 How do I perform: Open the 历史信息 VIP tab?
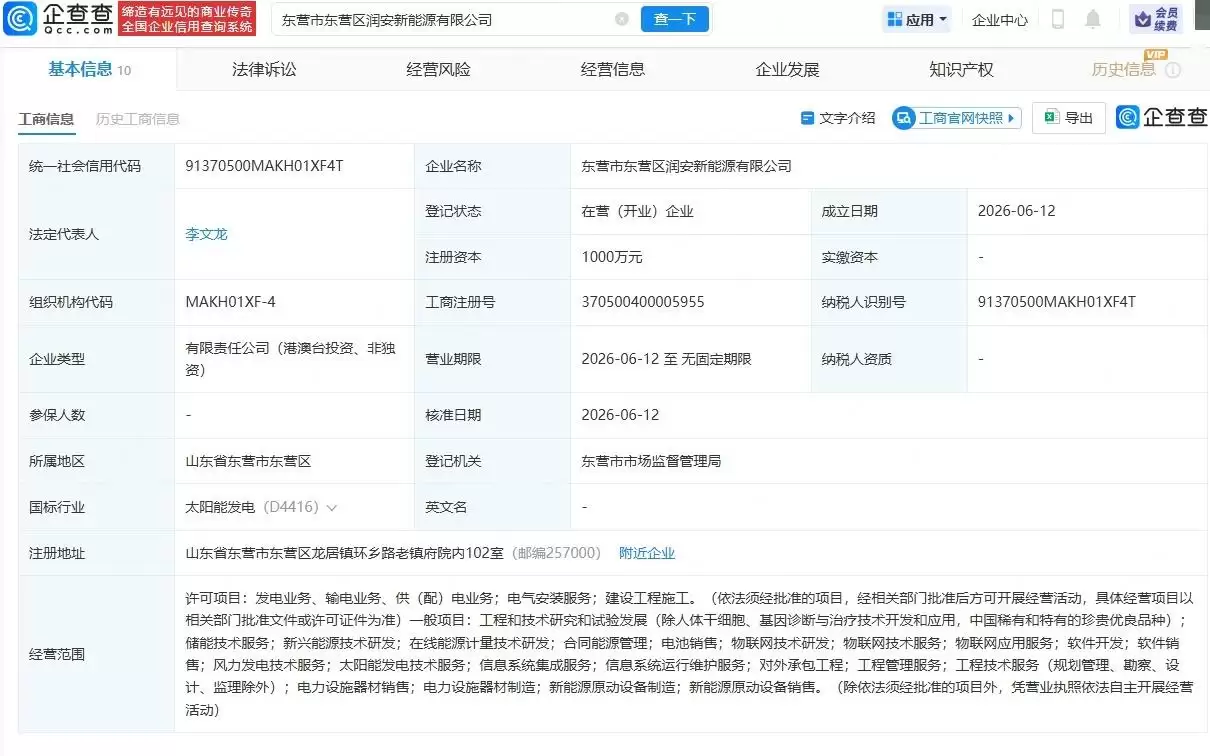[x=1123, y=69]
